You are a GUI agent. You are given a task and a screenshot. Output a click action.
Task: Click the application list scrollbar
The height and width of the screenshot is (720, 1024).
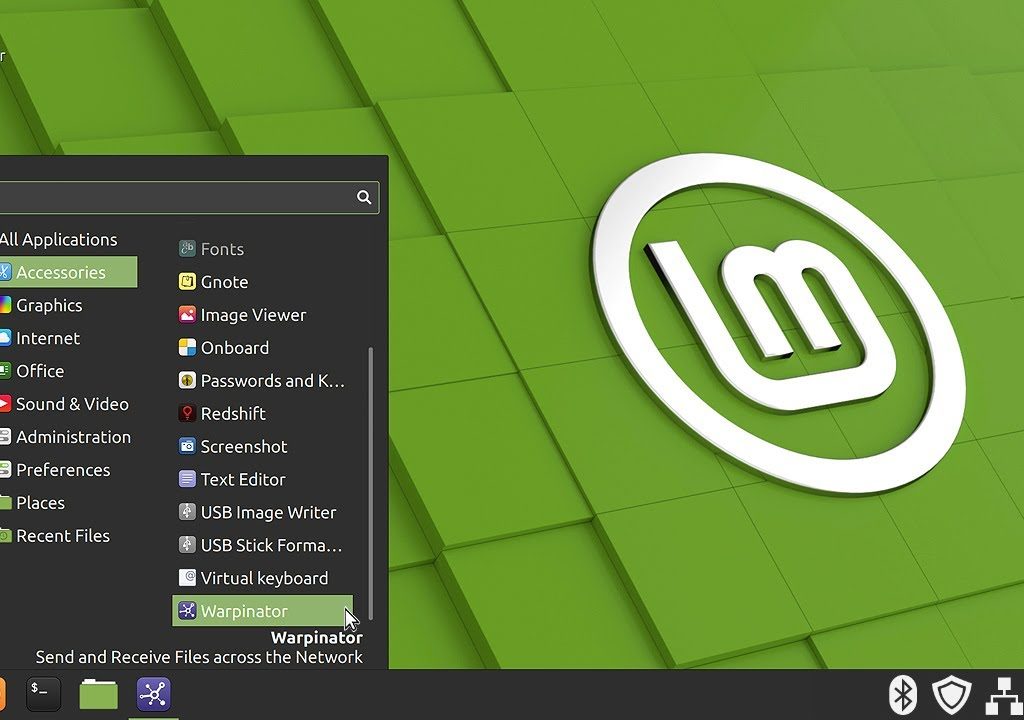(x=371, y=483)
